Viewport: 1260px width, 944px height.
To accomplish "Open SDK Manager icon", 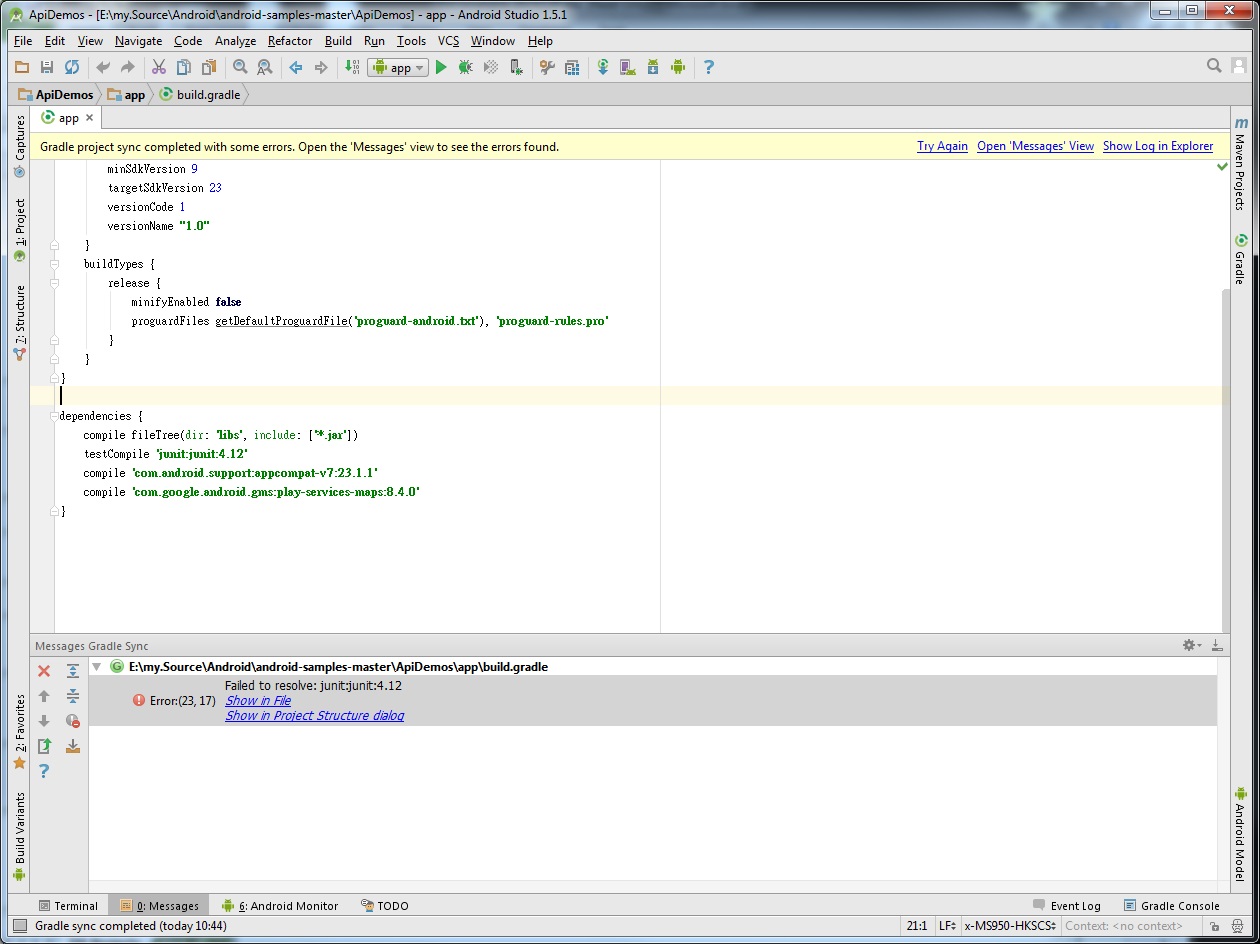I will pyautogui.click(x=653, y=67).
